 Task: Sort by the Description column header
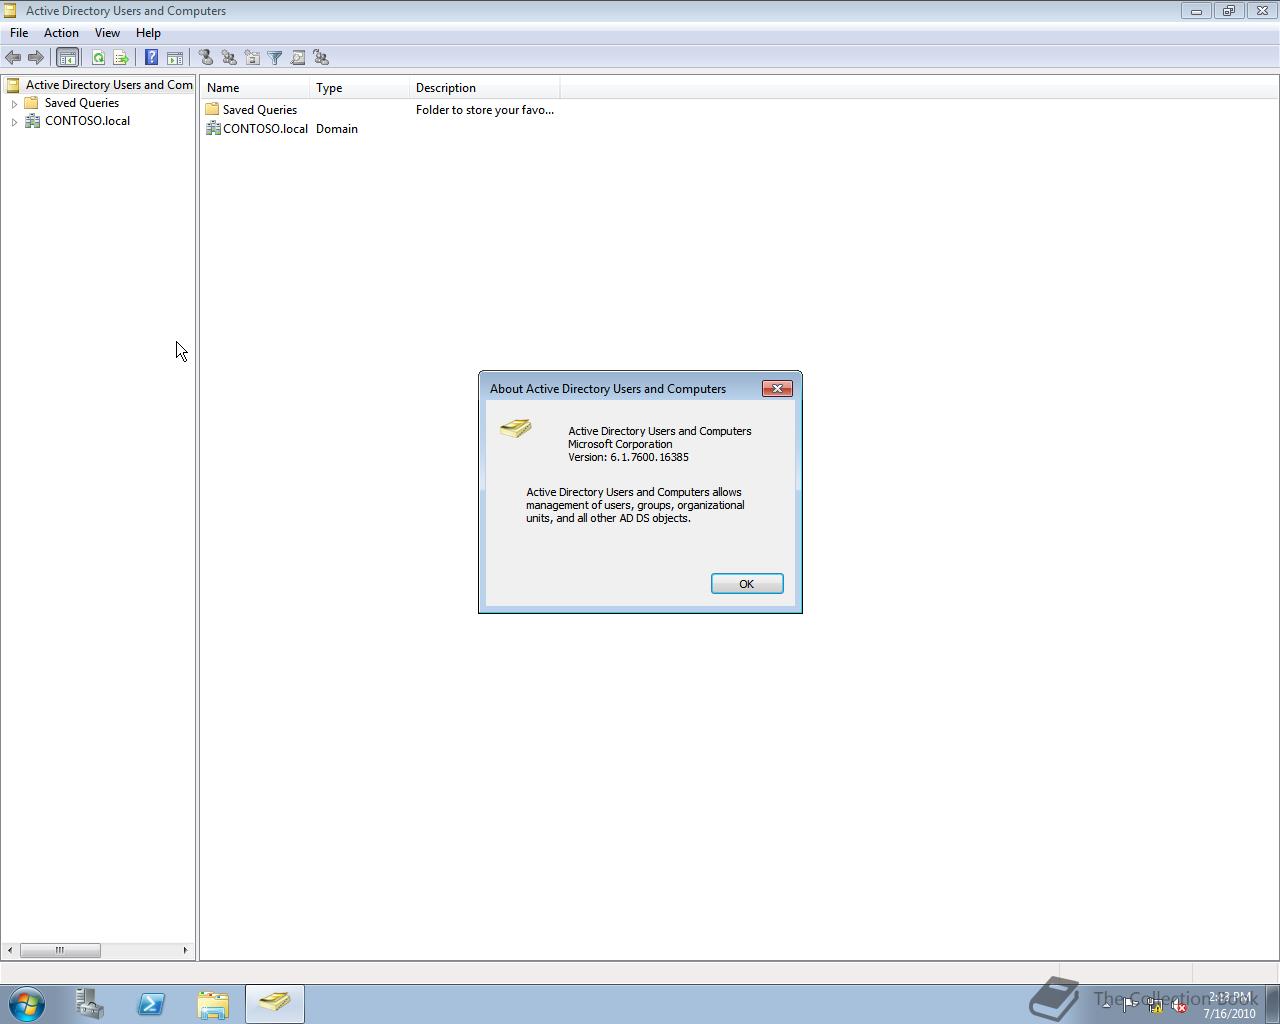484,88
